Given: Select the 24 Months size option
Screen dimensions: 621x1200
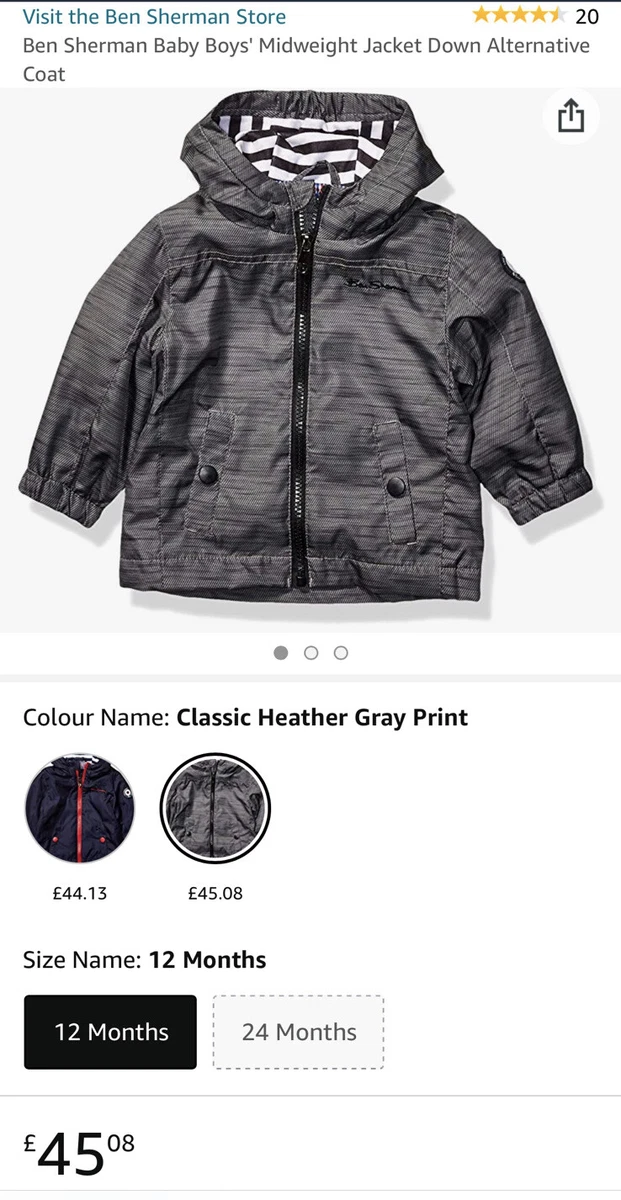Looking at the screenshot, I should click(298, 1032).
